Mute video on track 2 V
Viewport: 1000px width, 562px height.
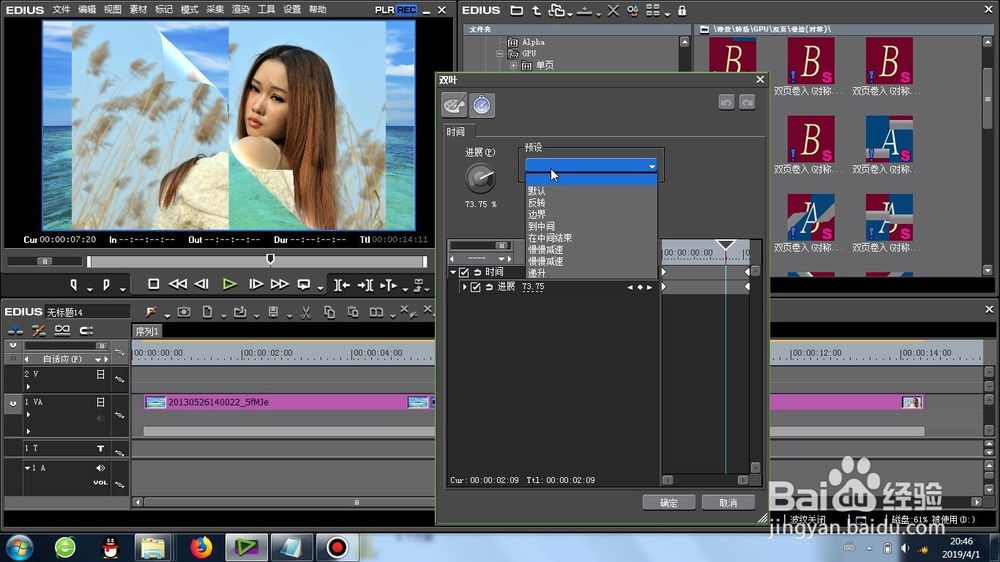tap(100, 374)
